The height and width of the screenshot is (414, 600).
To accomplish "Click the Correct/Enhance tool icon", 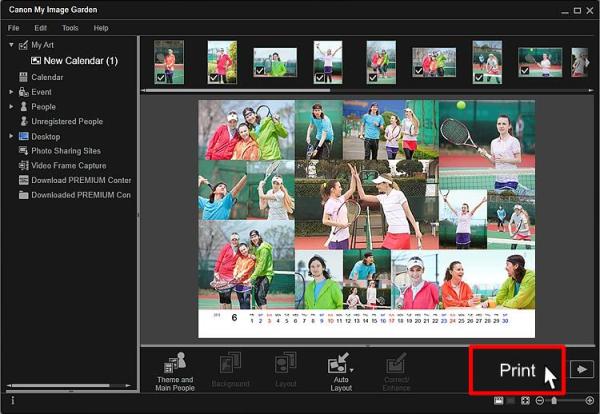I will pos(396,362).
